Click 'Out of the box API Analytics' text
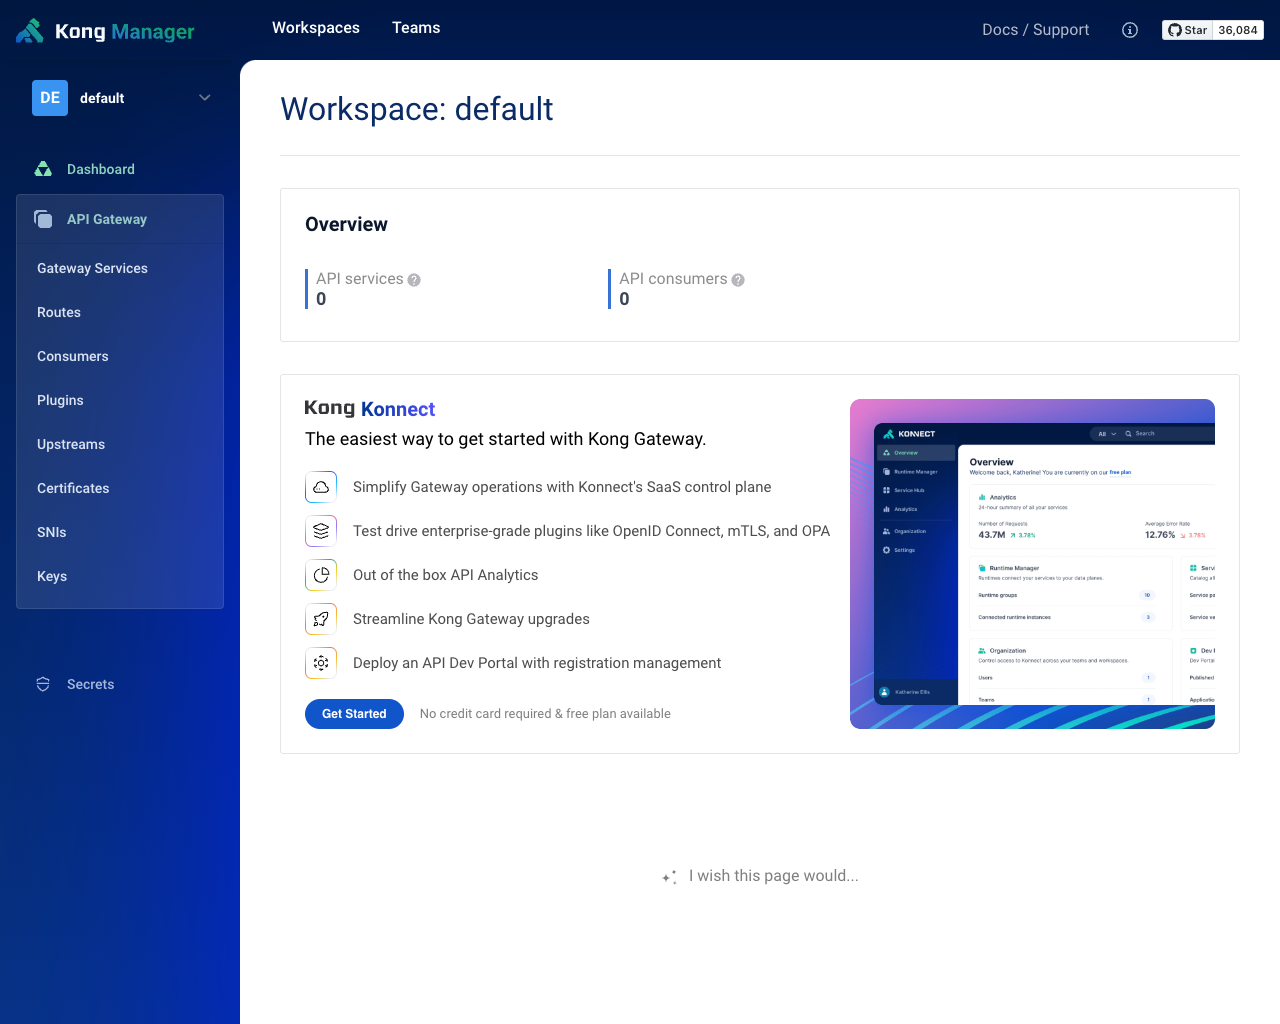Image resolution: width=1280 pixels, height=1024 pixels. click(x=445, y=575)
